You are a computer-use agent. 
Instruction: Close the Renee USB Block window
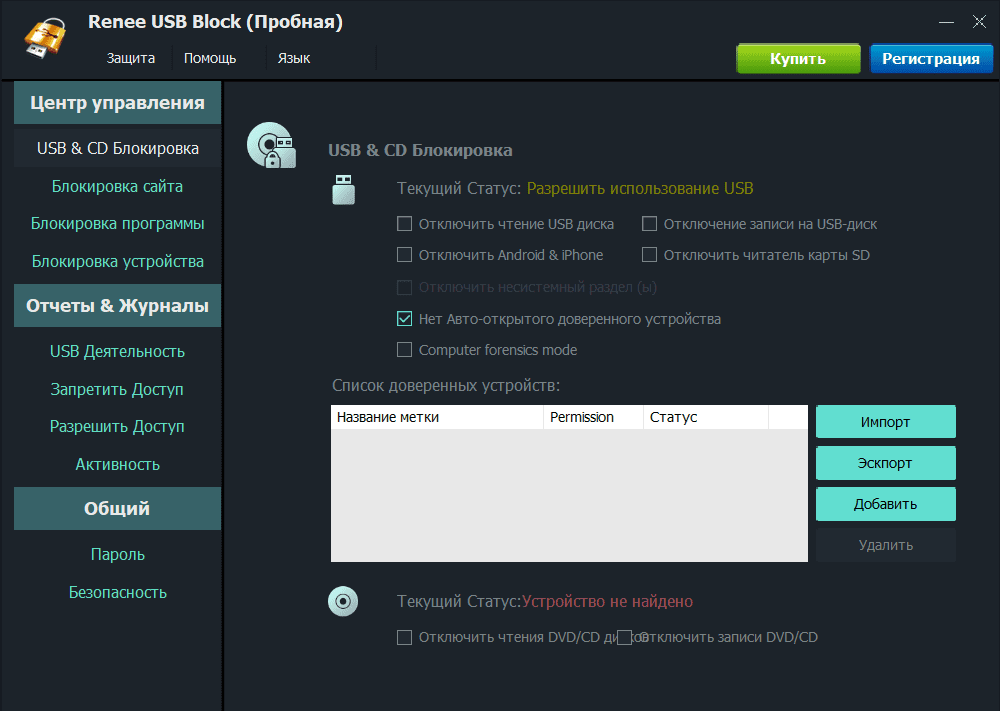[x=978, y=21]
